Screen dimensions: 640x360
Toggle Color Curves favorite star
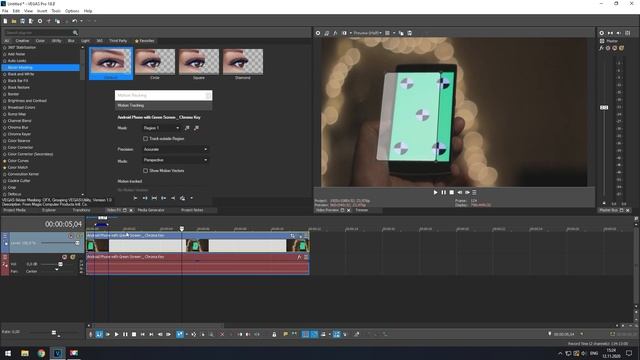(x=5, y=161)
